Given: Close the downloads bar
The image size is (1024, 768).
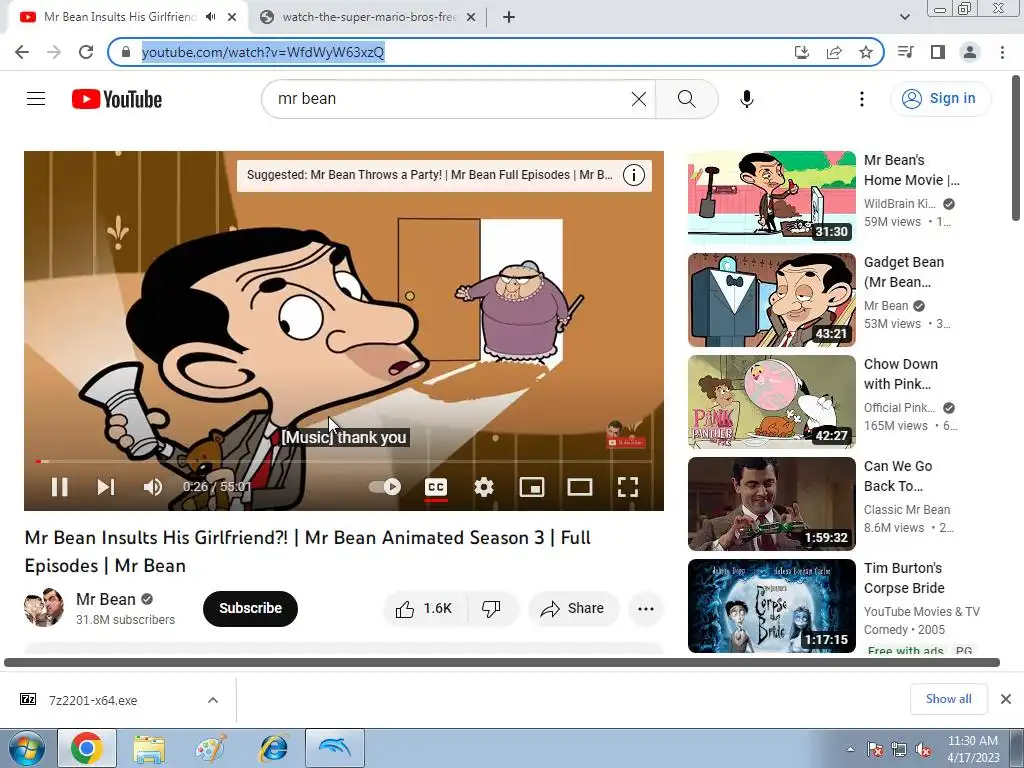Looking at the screenshot, I should pos(1006,699).
